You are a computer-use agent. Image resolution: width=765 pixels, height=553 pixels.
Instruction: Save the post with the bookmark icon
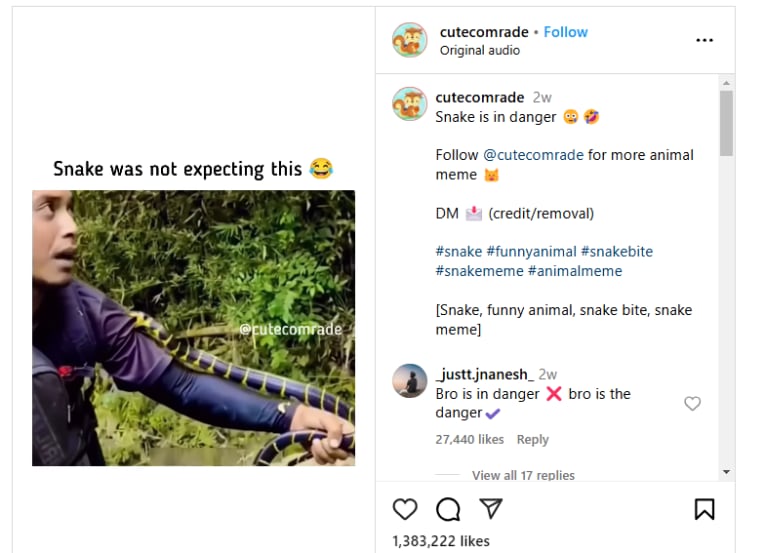click(x=704, y=509)
